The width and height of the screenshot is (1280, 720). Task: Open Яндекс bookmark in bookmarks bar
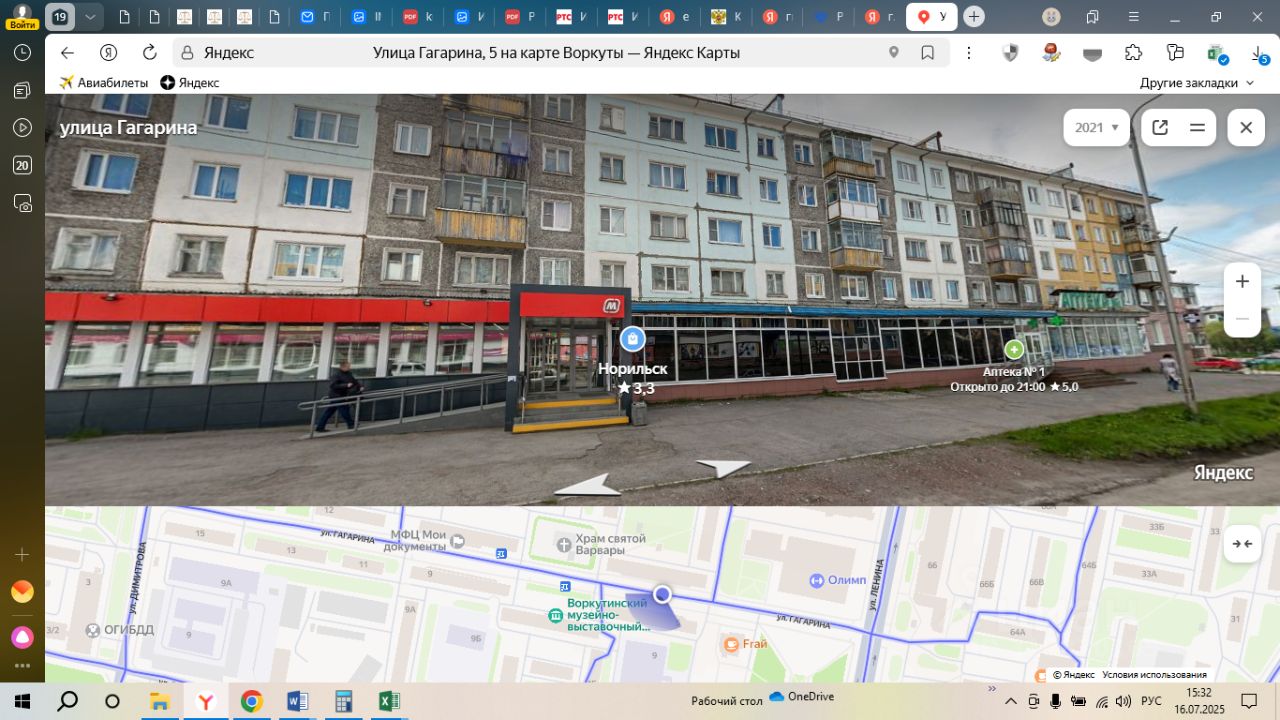coord(190,83)
